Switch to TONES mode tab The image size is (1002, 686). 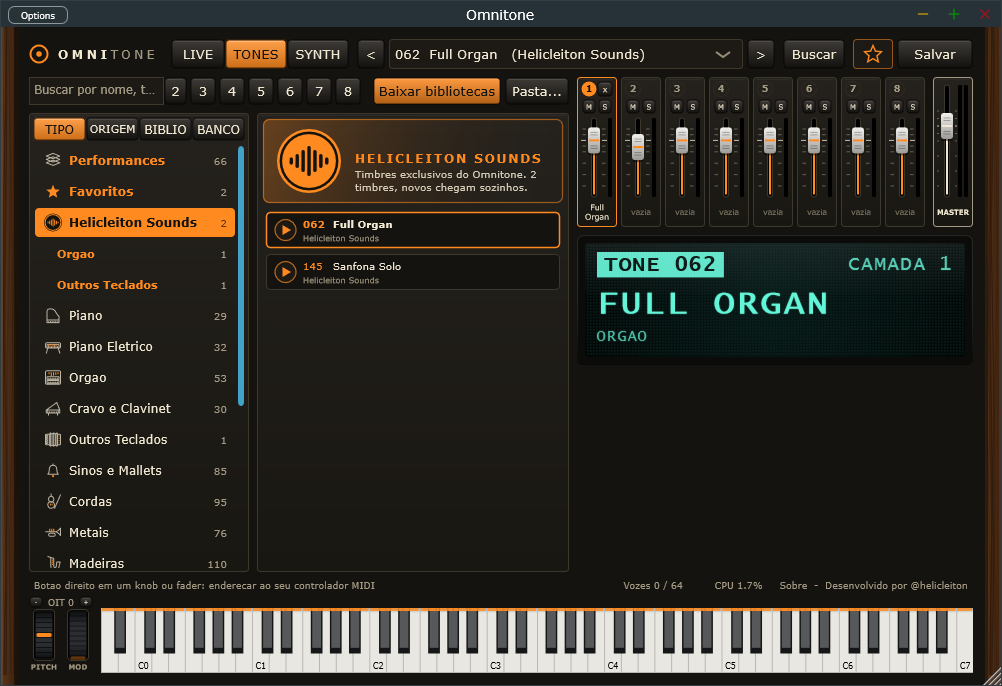pyautogui.click(x=256, y=54)
